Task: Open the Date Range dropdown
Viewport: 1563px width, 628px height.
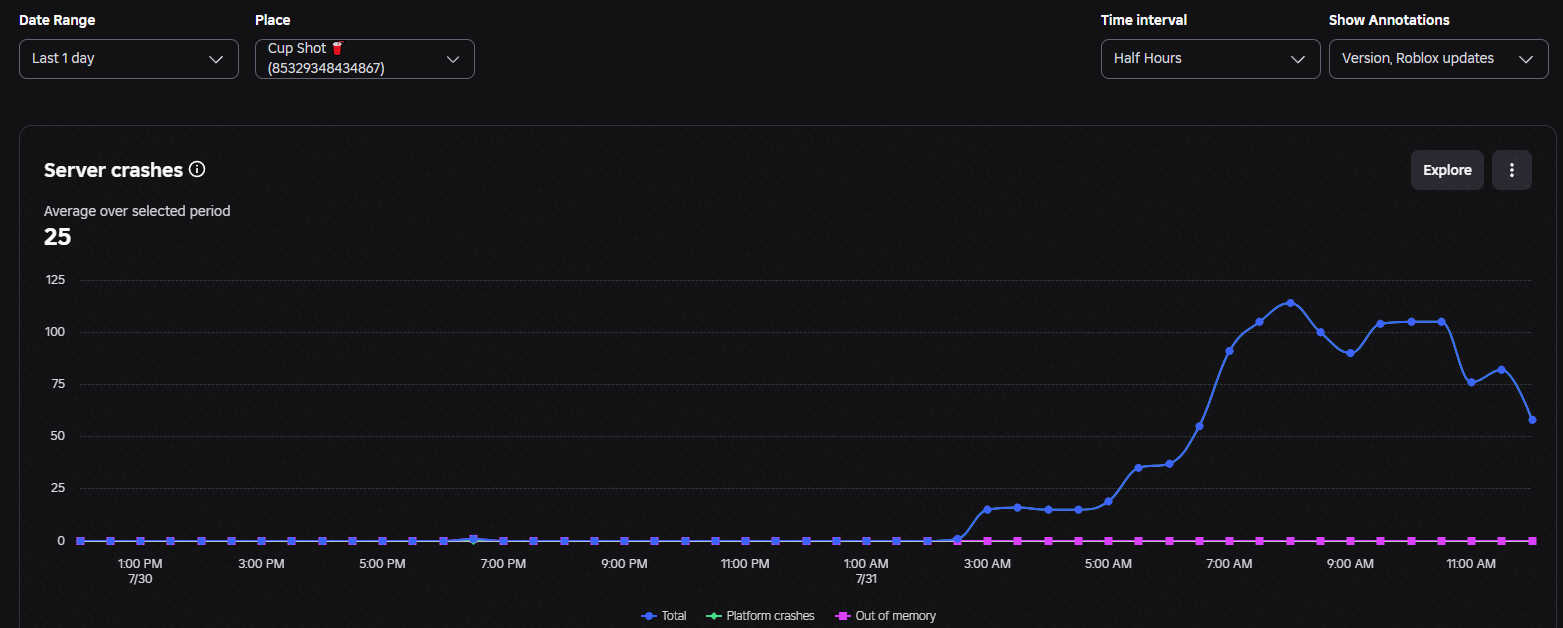Action: pyautogui.click(x=129, y=59)
